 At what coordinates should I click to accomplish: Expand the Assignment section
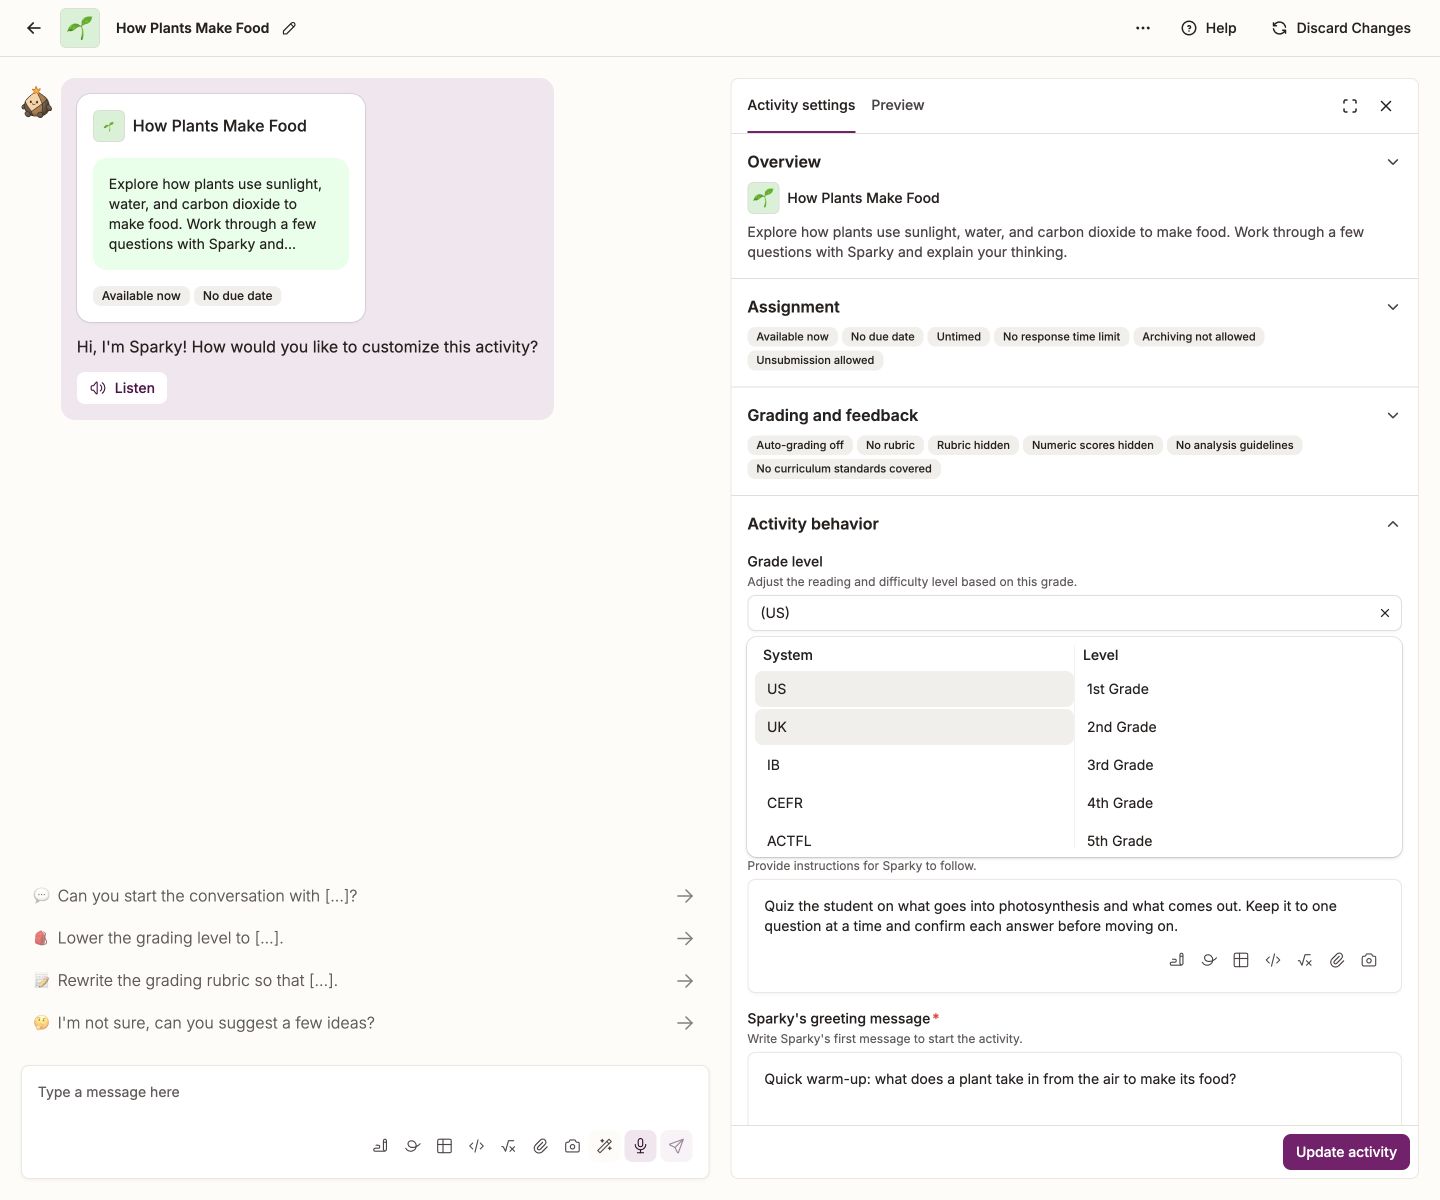[1393, 307]
